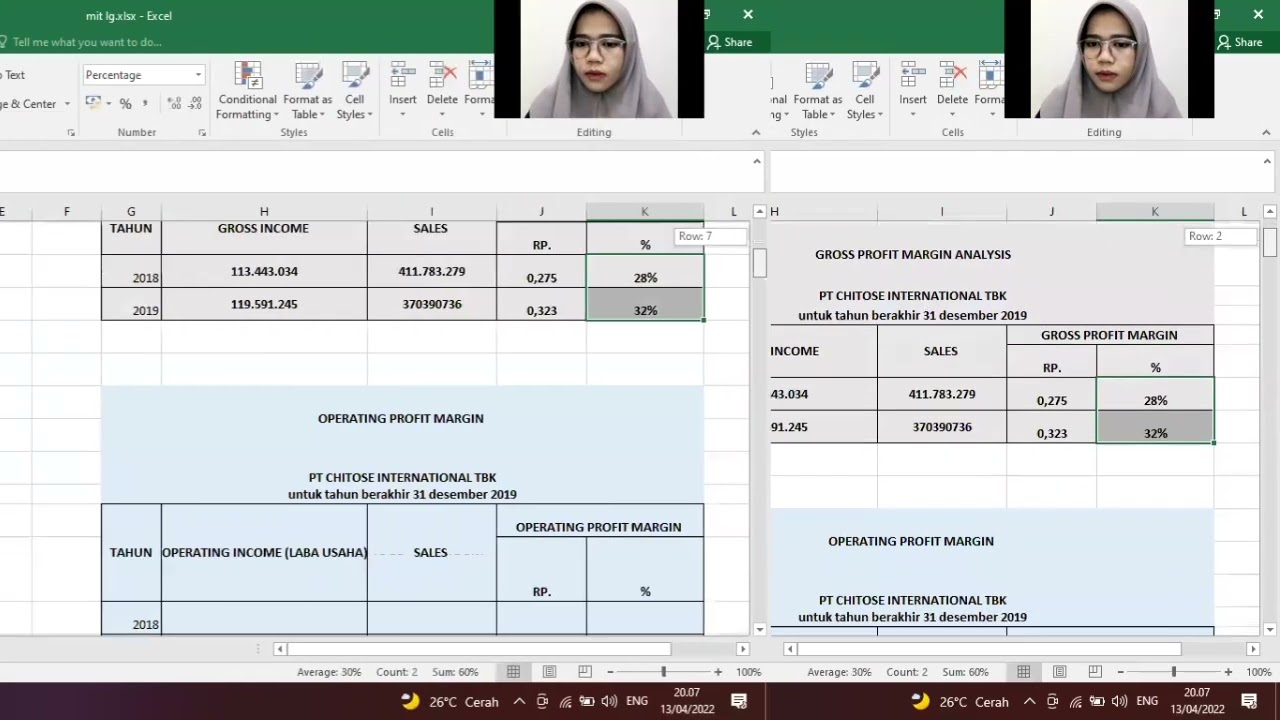Click zoom out minus, right window
1280x720 pixels.
point(1120,672)
